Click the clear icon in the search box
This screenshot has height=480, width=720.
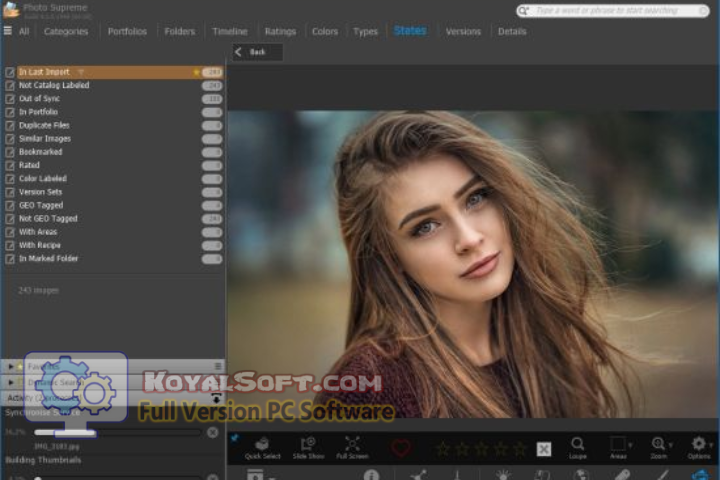(703, 11)
